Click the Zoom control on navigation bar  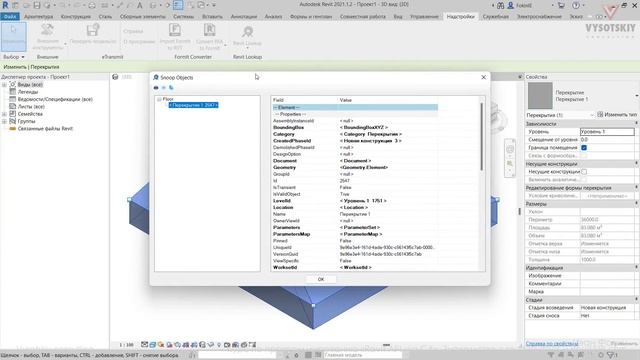[510, 164]
